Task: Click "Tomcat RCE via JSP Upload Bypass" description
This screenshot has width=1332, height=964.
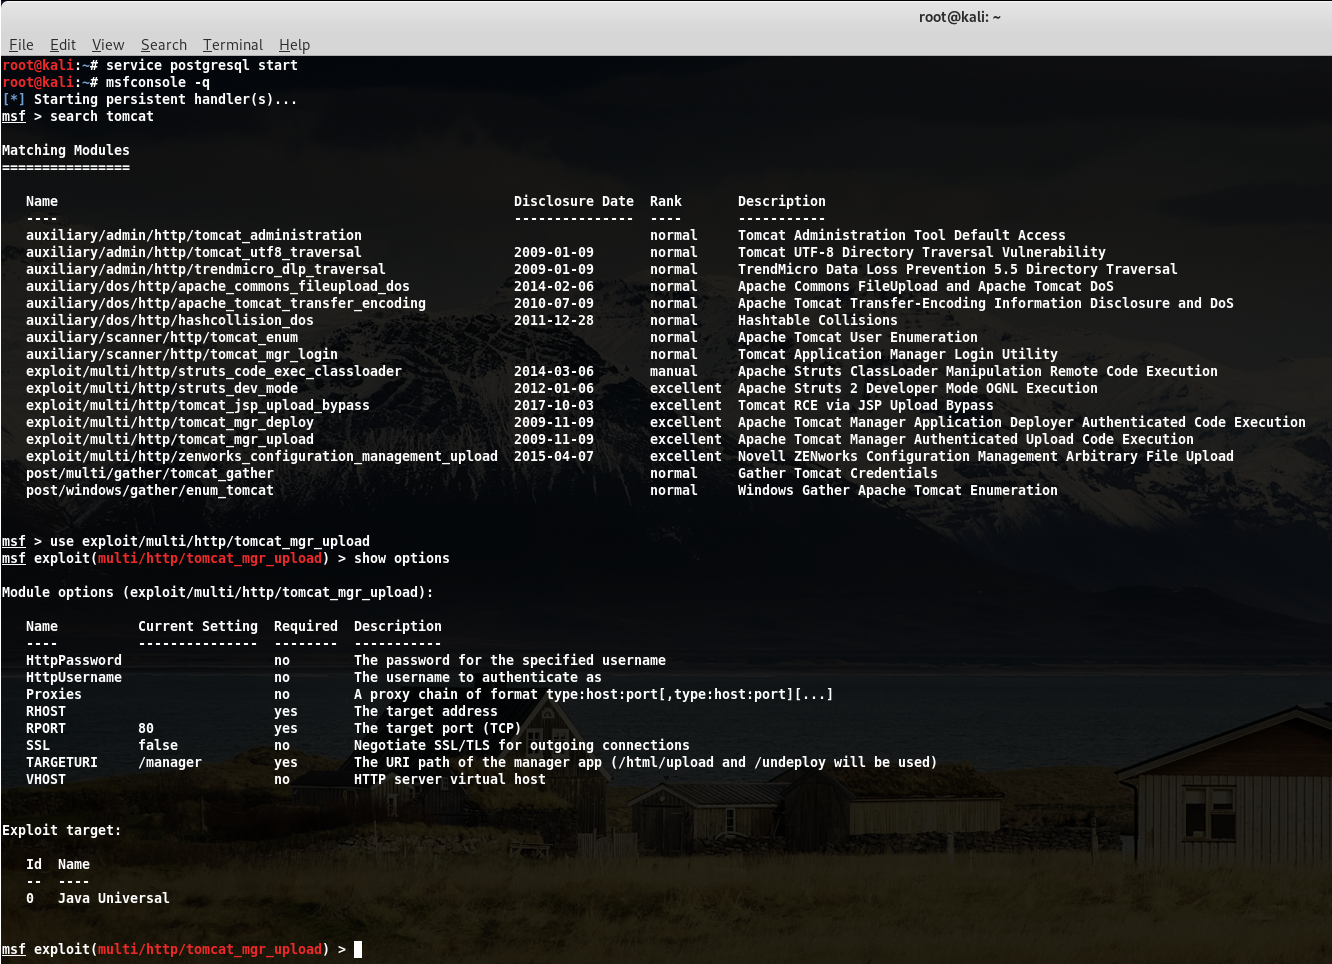Action: pyautogui.click(x=866, y=405)
